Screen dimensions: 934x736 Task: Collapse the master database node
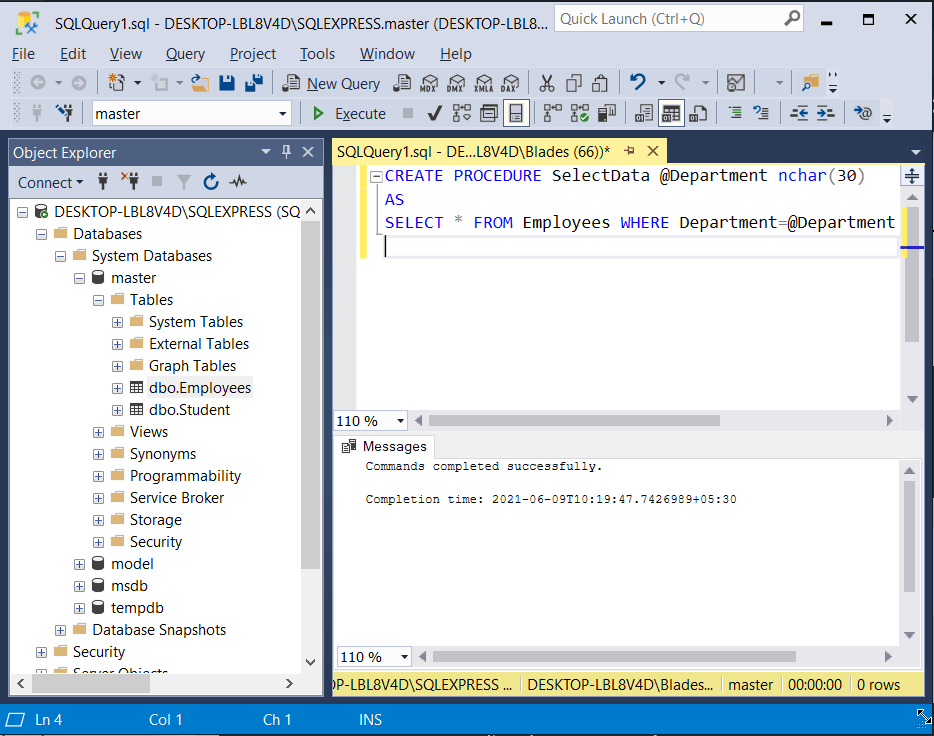pos(80,277)
